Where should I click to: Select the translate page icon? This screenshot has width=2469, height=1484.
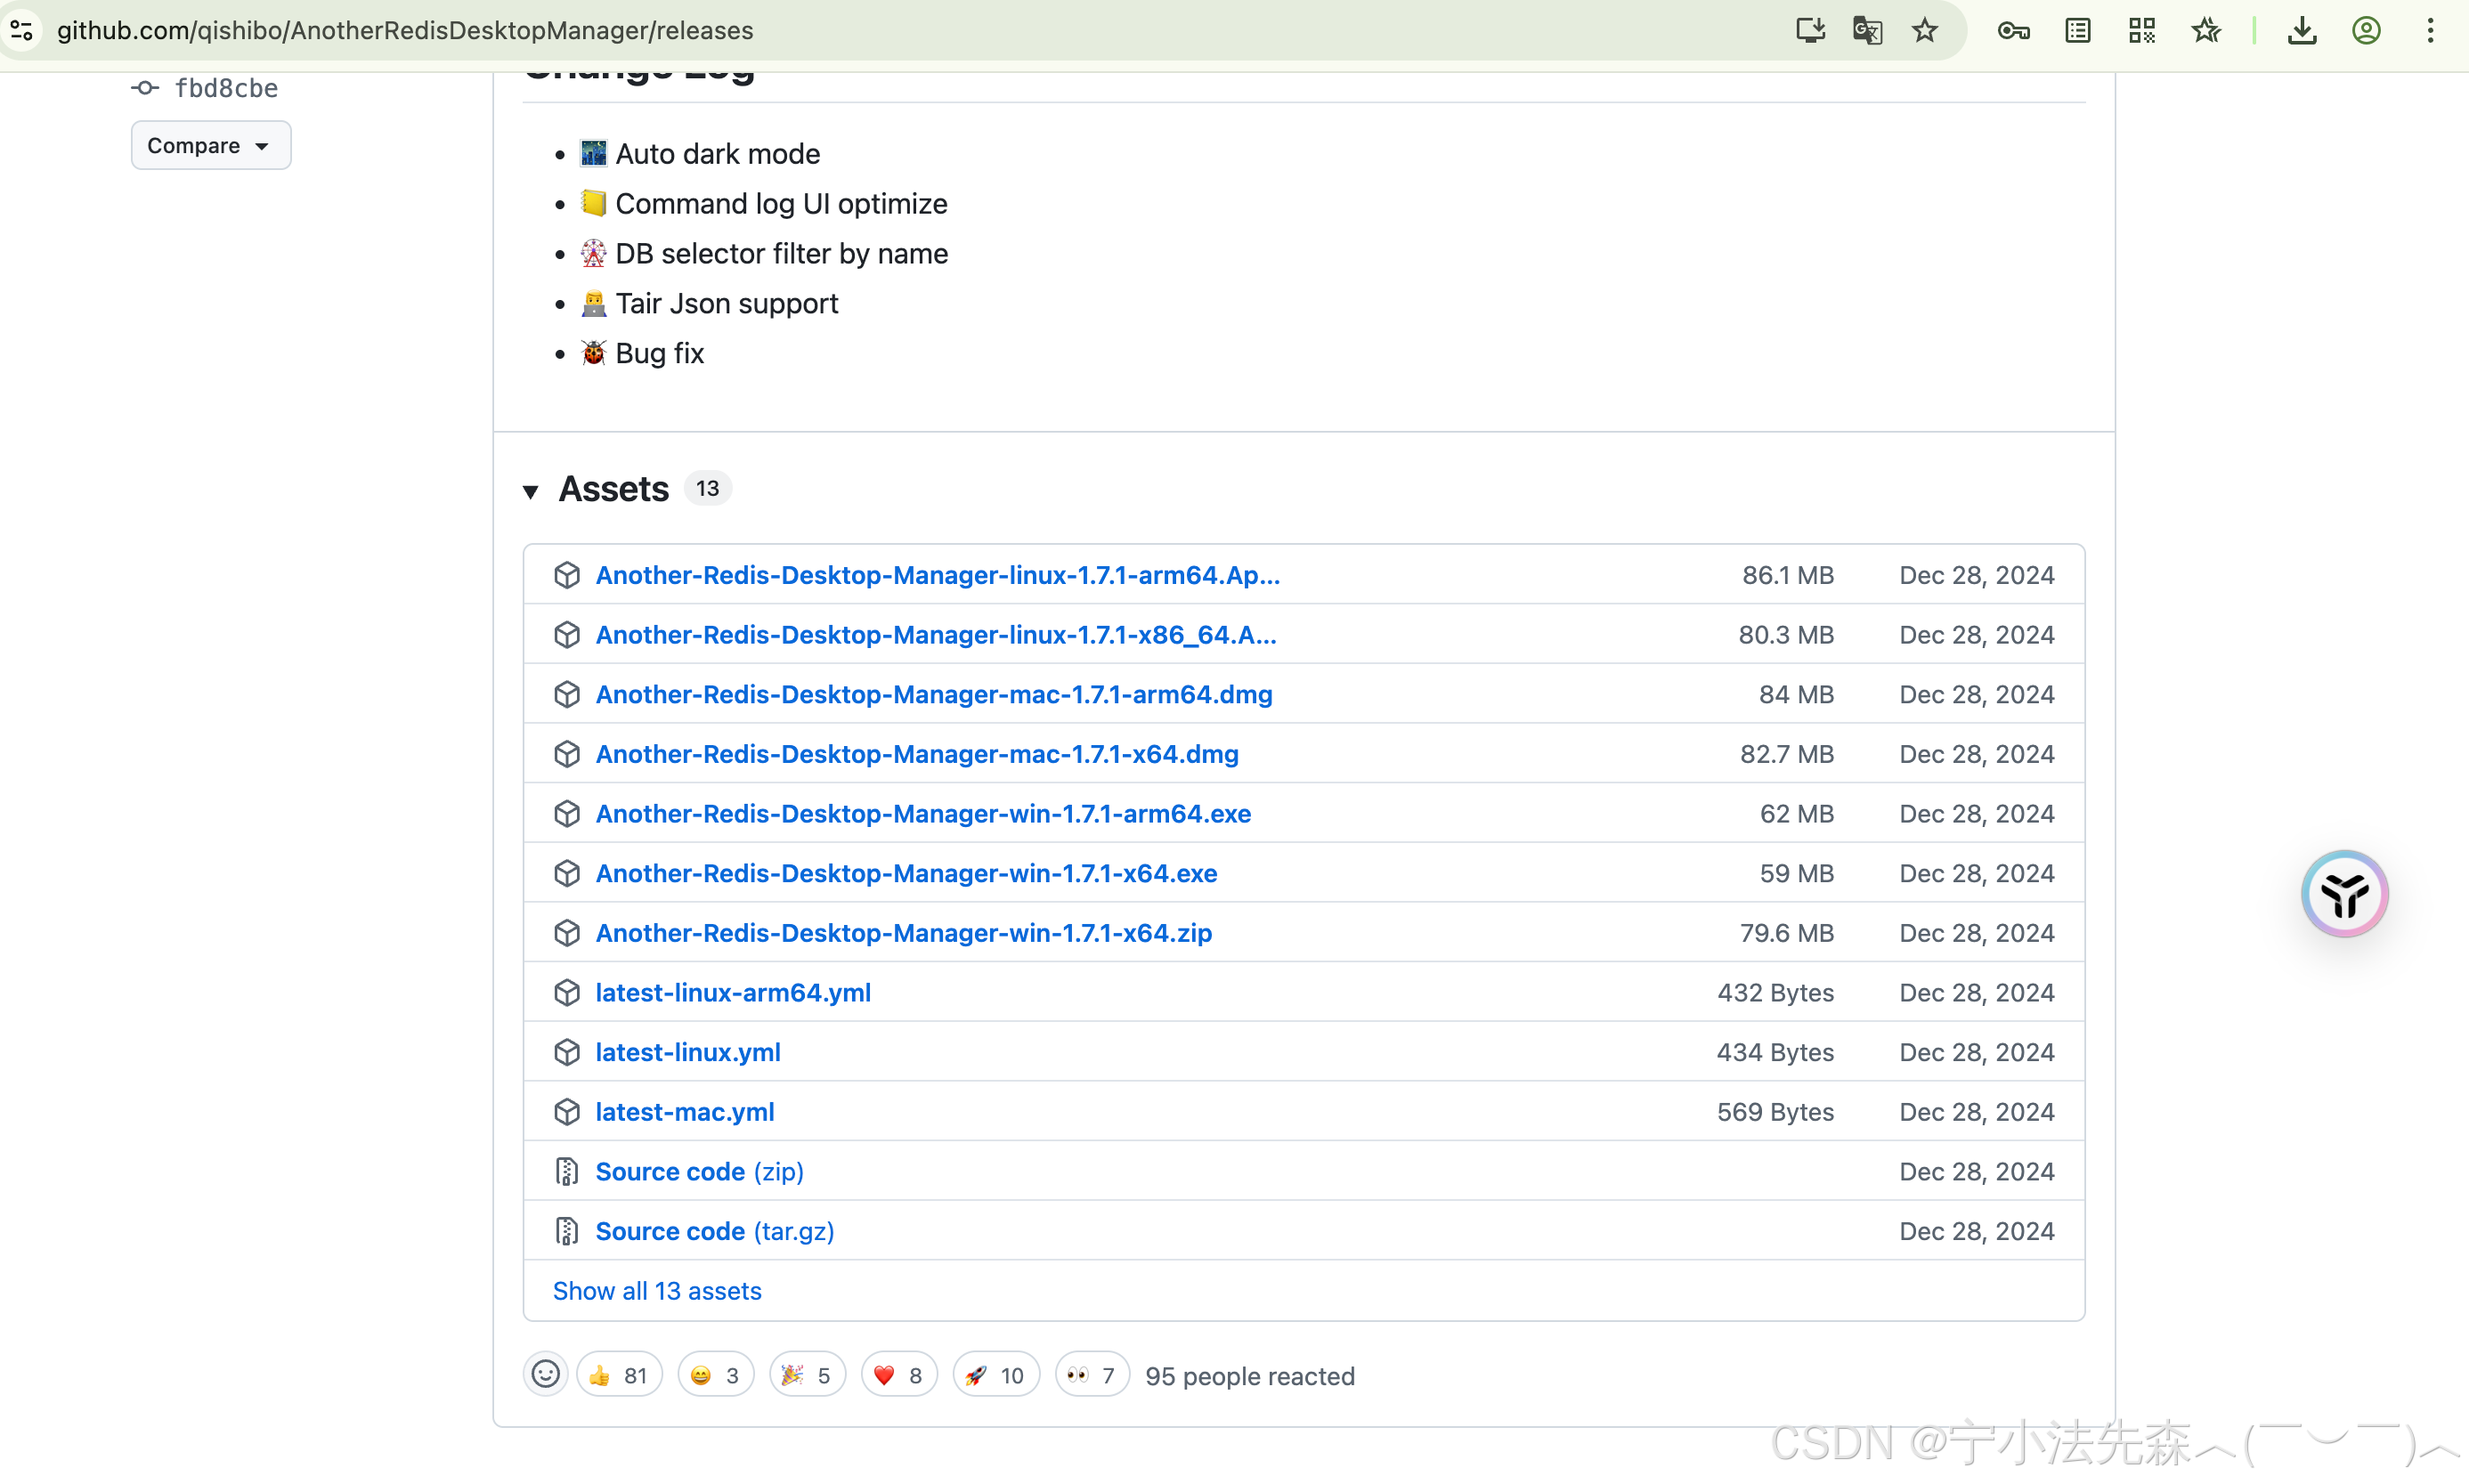pyautogui.click(x=1866, y=30)
